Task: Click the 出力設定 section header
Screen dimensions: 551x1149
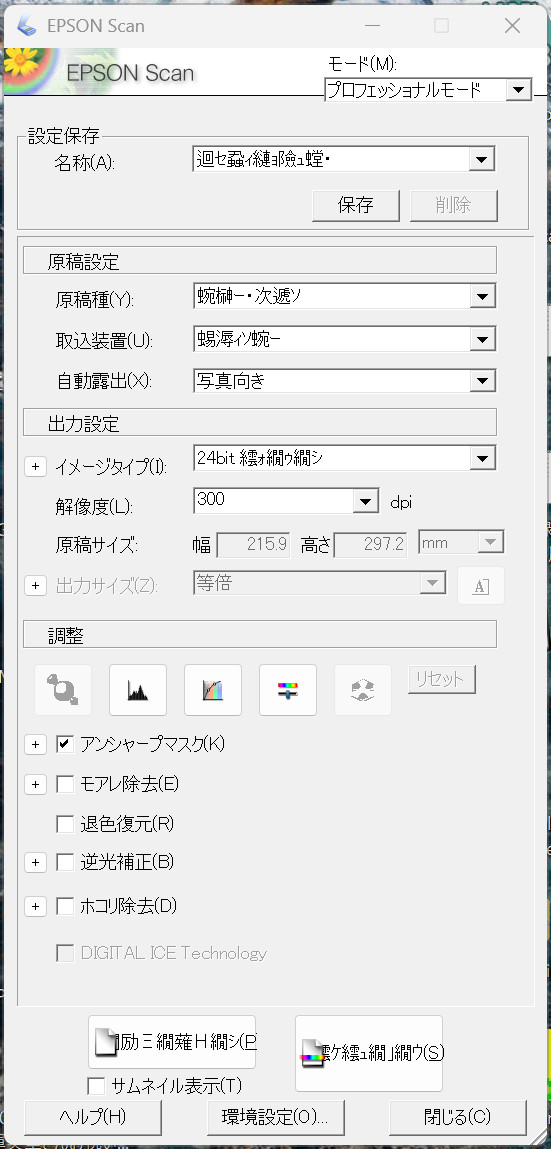Action: (260, 423)
